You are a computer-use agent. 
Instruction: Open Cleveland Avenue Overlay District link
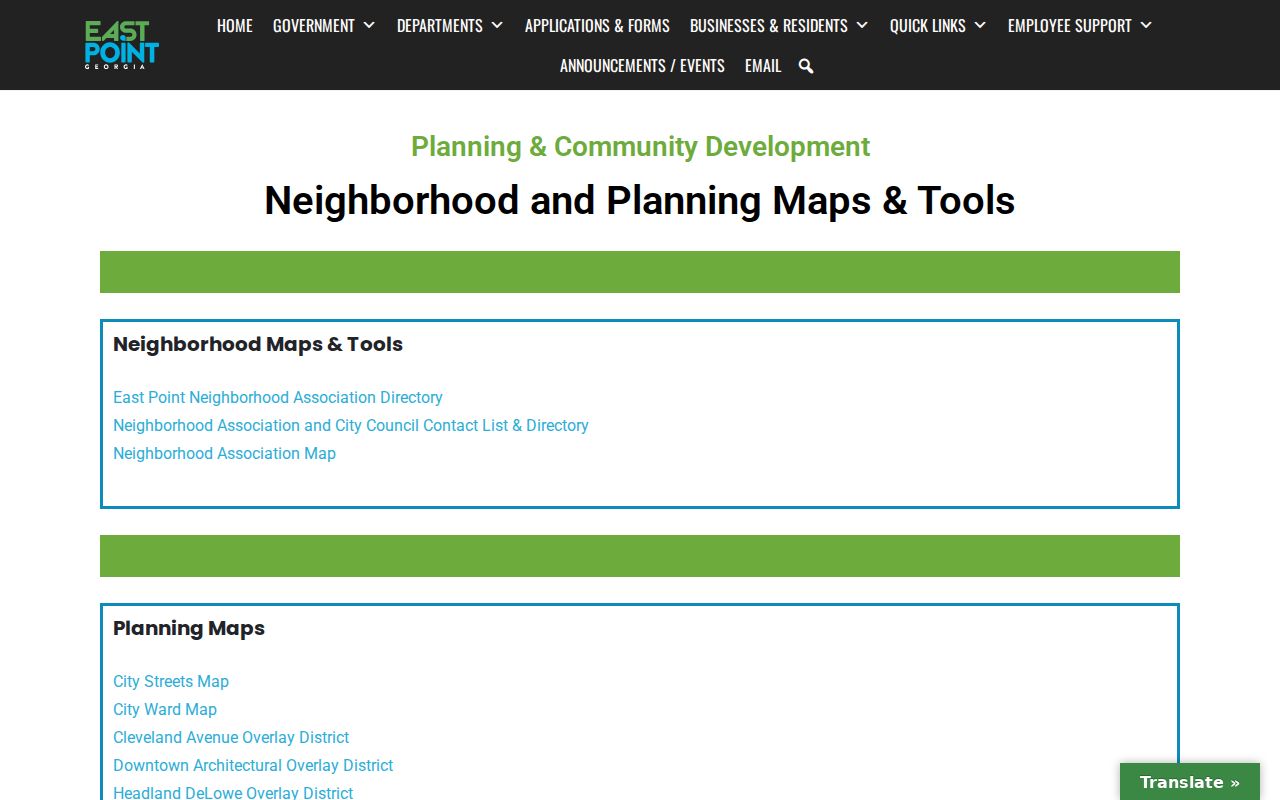pos(231,737)
